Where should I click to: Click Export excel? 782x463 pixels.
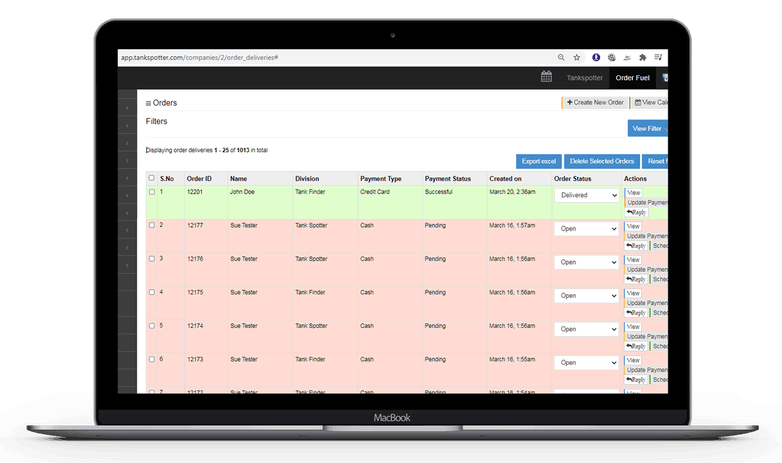point(539,161)
